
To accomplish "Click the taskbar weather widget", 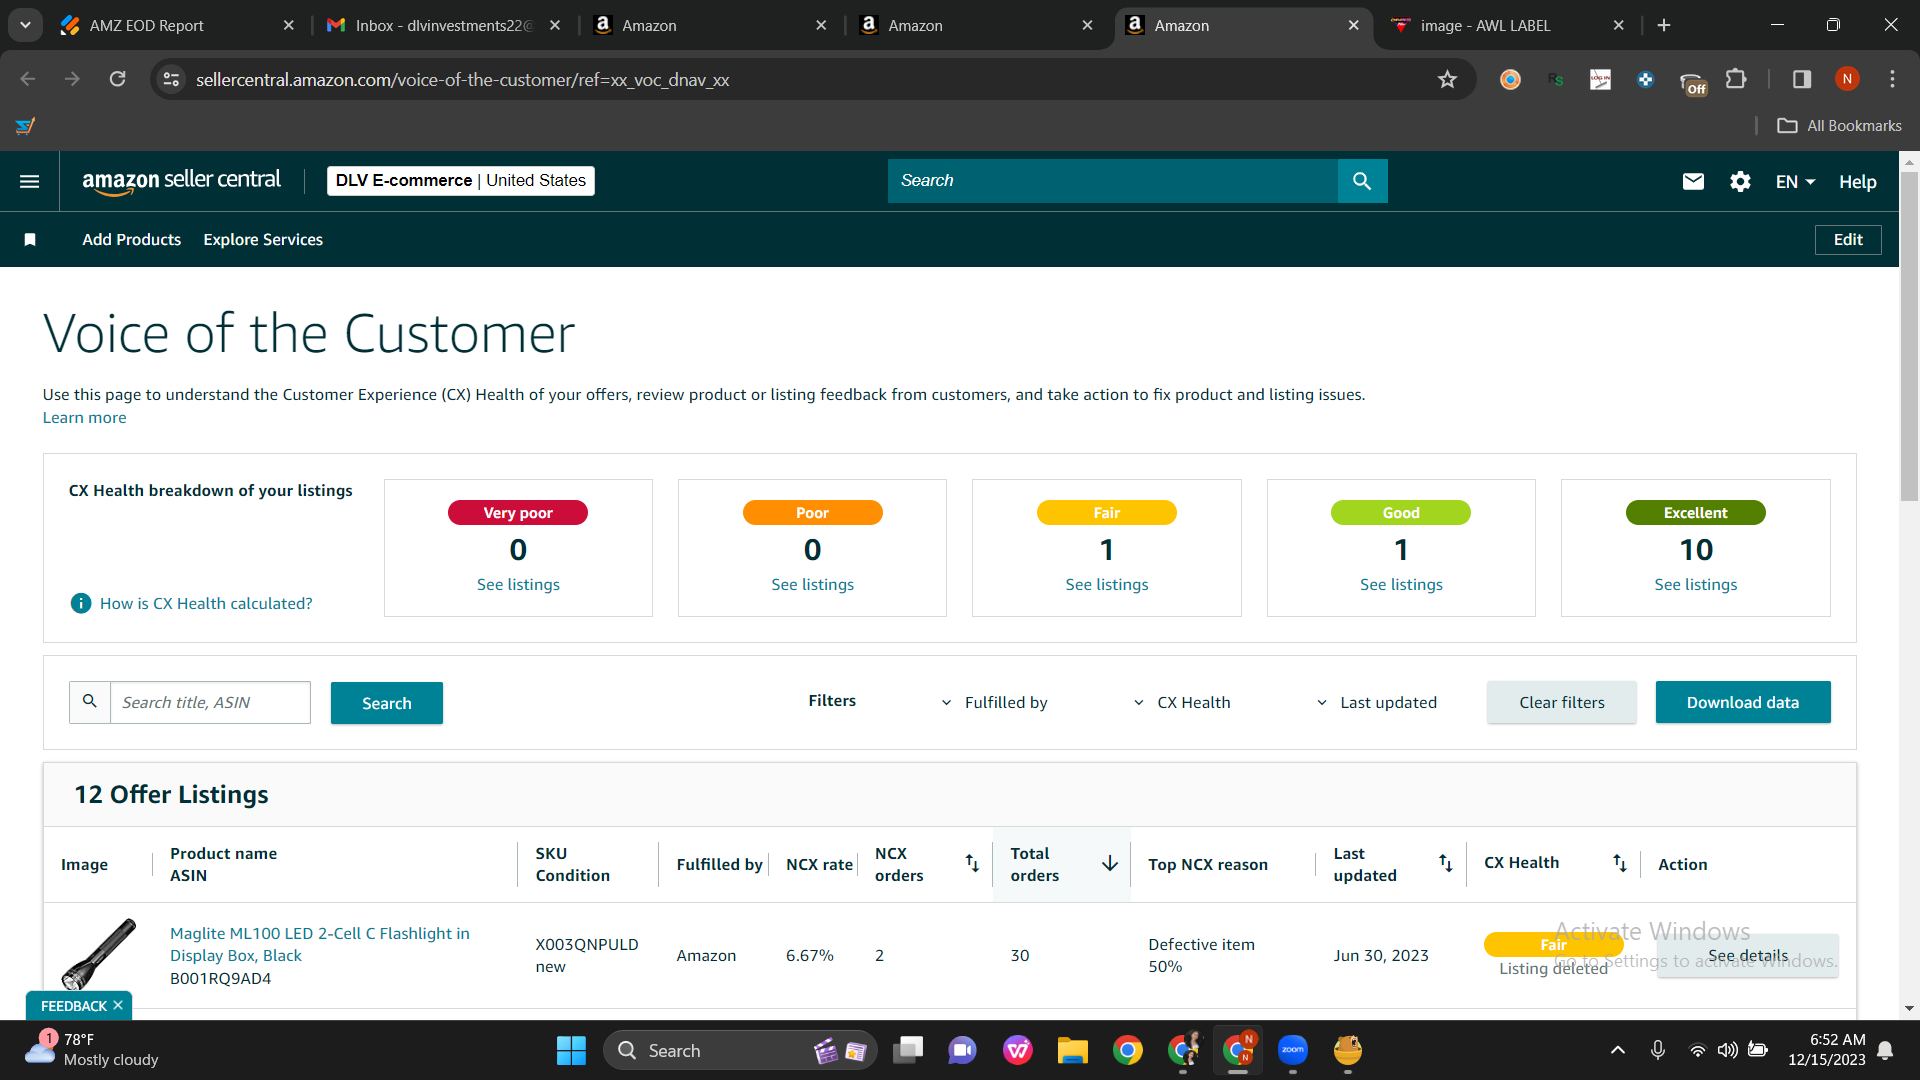I will coord(92,1050).
